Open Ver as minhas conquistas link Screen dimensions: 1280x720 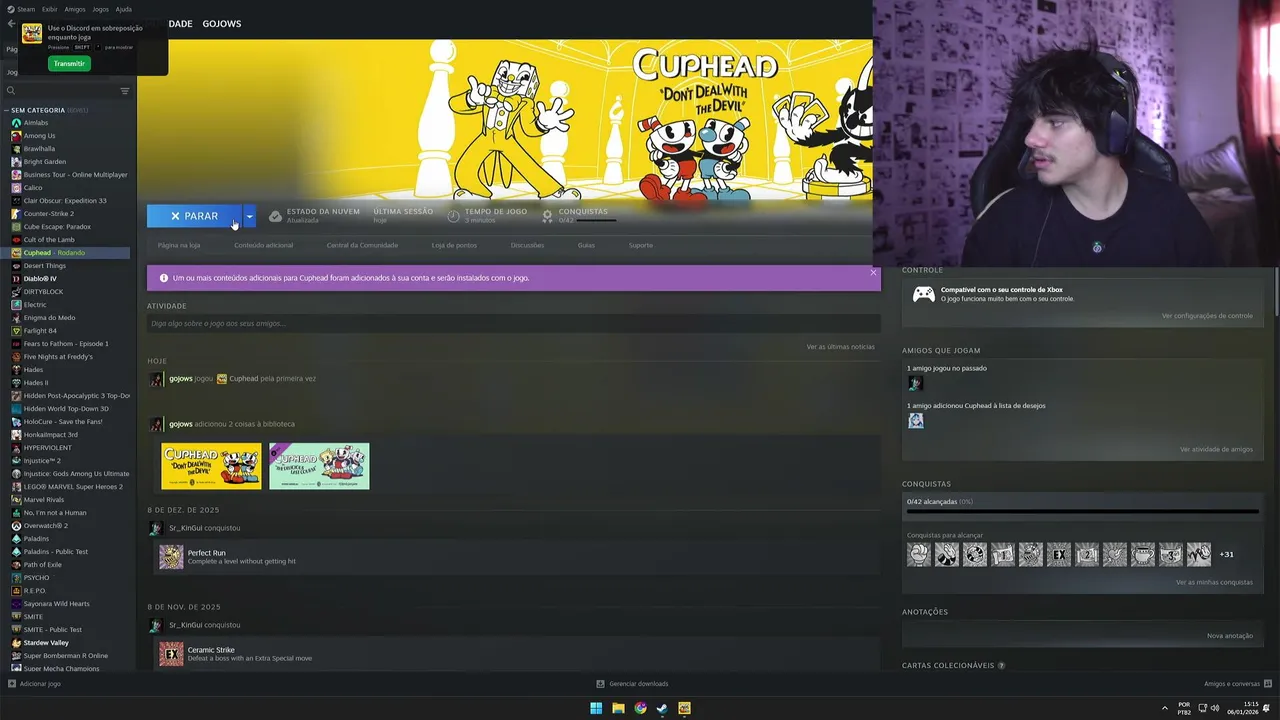(1214, 582)
